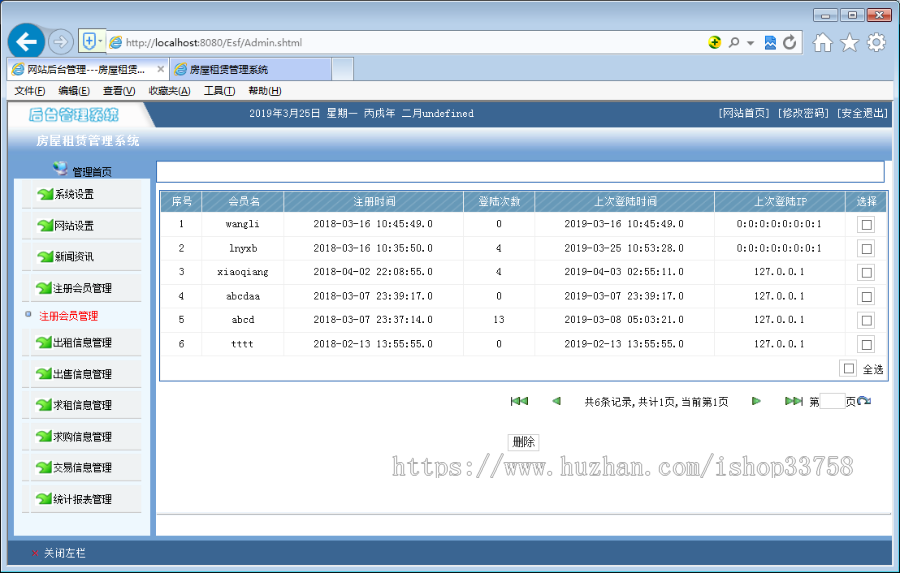Expand the 求购信息管理 sidebar section
The height and width of the screenshot is (573, 900).
click(82, 436)
